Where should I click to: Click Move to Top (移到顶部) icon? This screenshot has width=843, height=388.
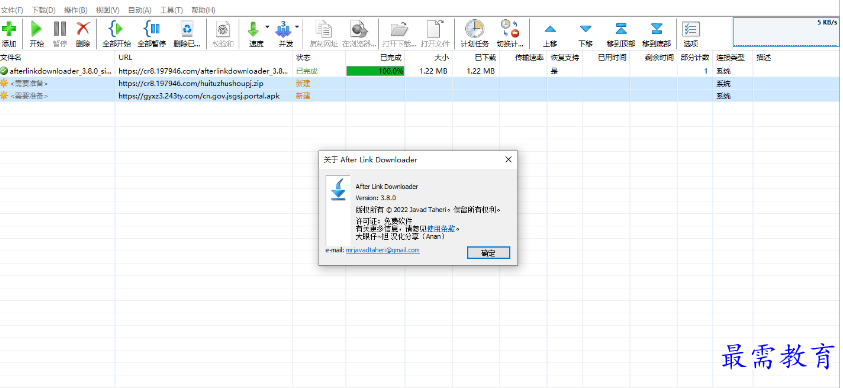(x=621, y=29)
